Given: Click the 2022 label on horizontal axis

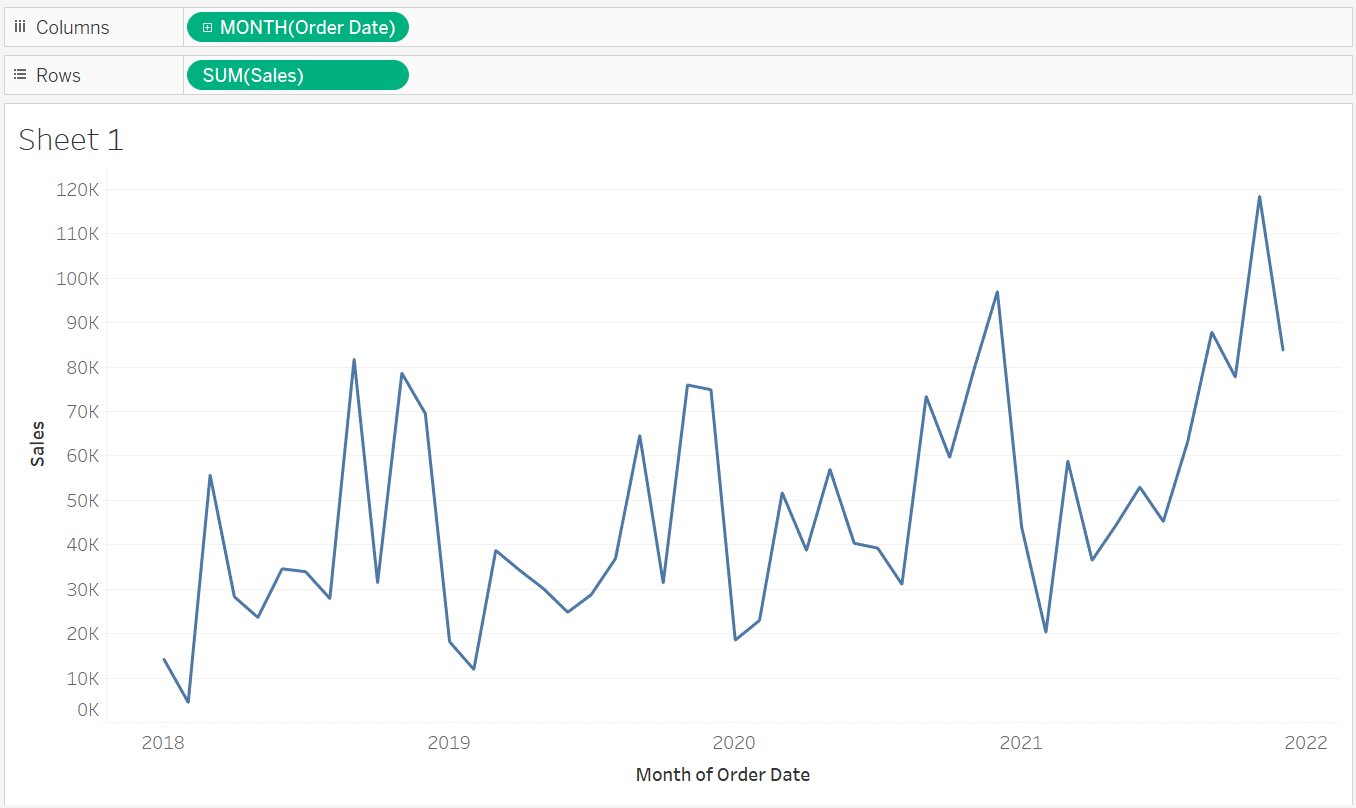Looking at the screenshot, I should 1306,742.
